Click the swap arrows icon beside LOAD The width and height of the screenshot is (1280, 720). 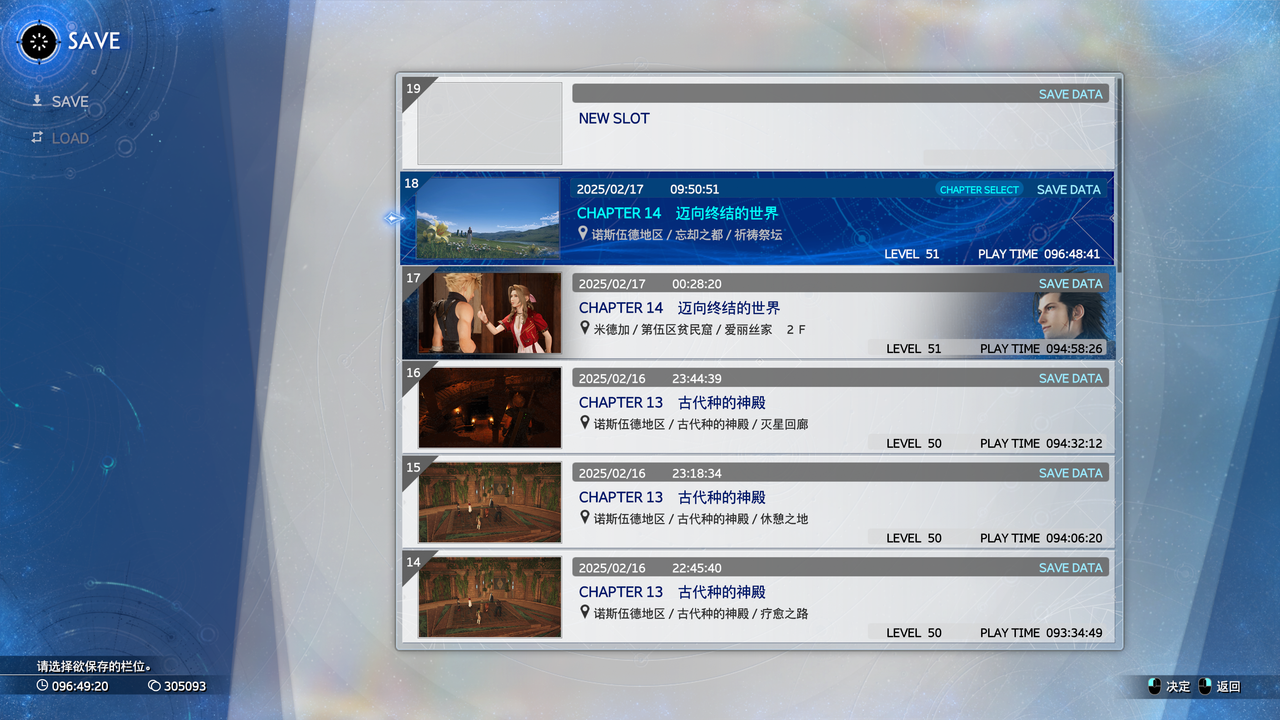coord(37,137)
